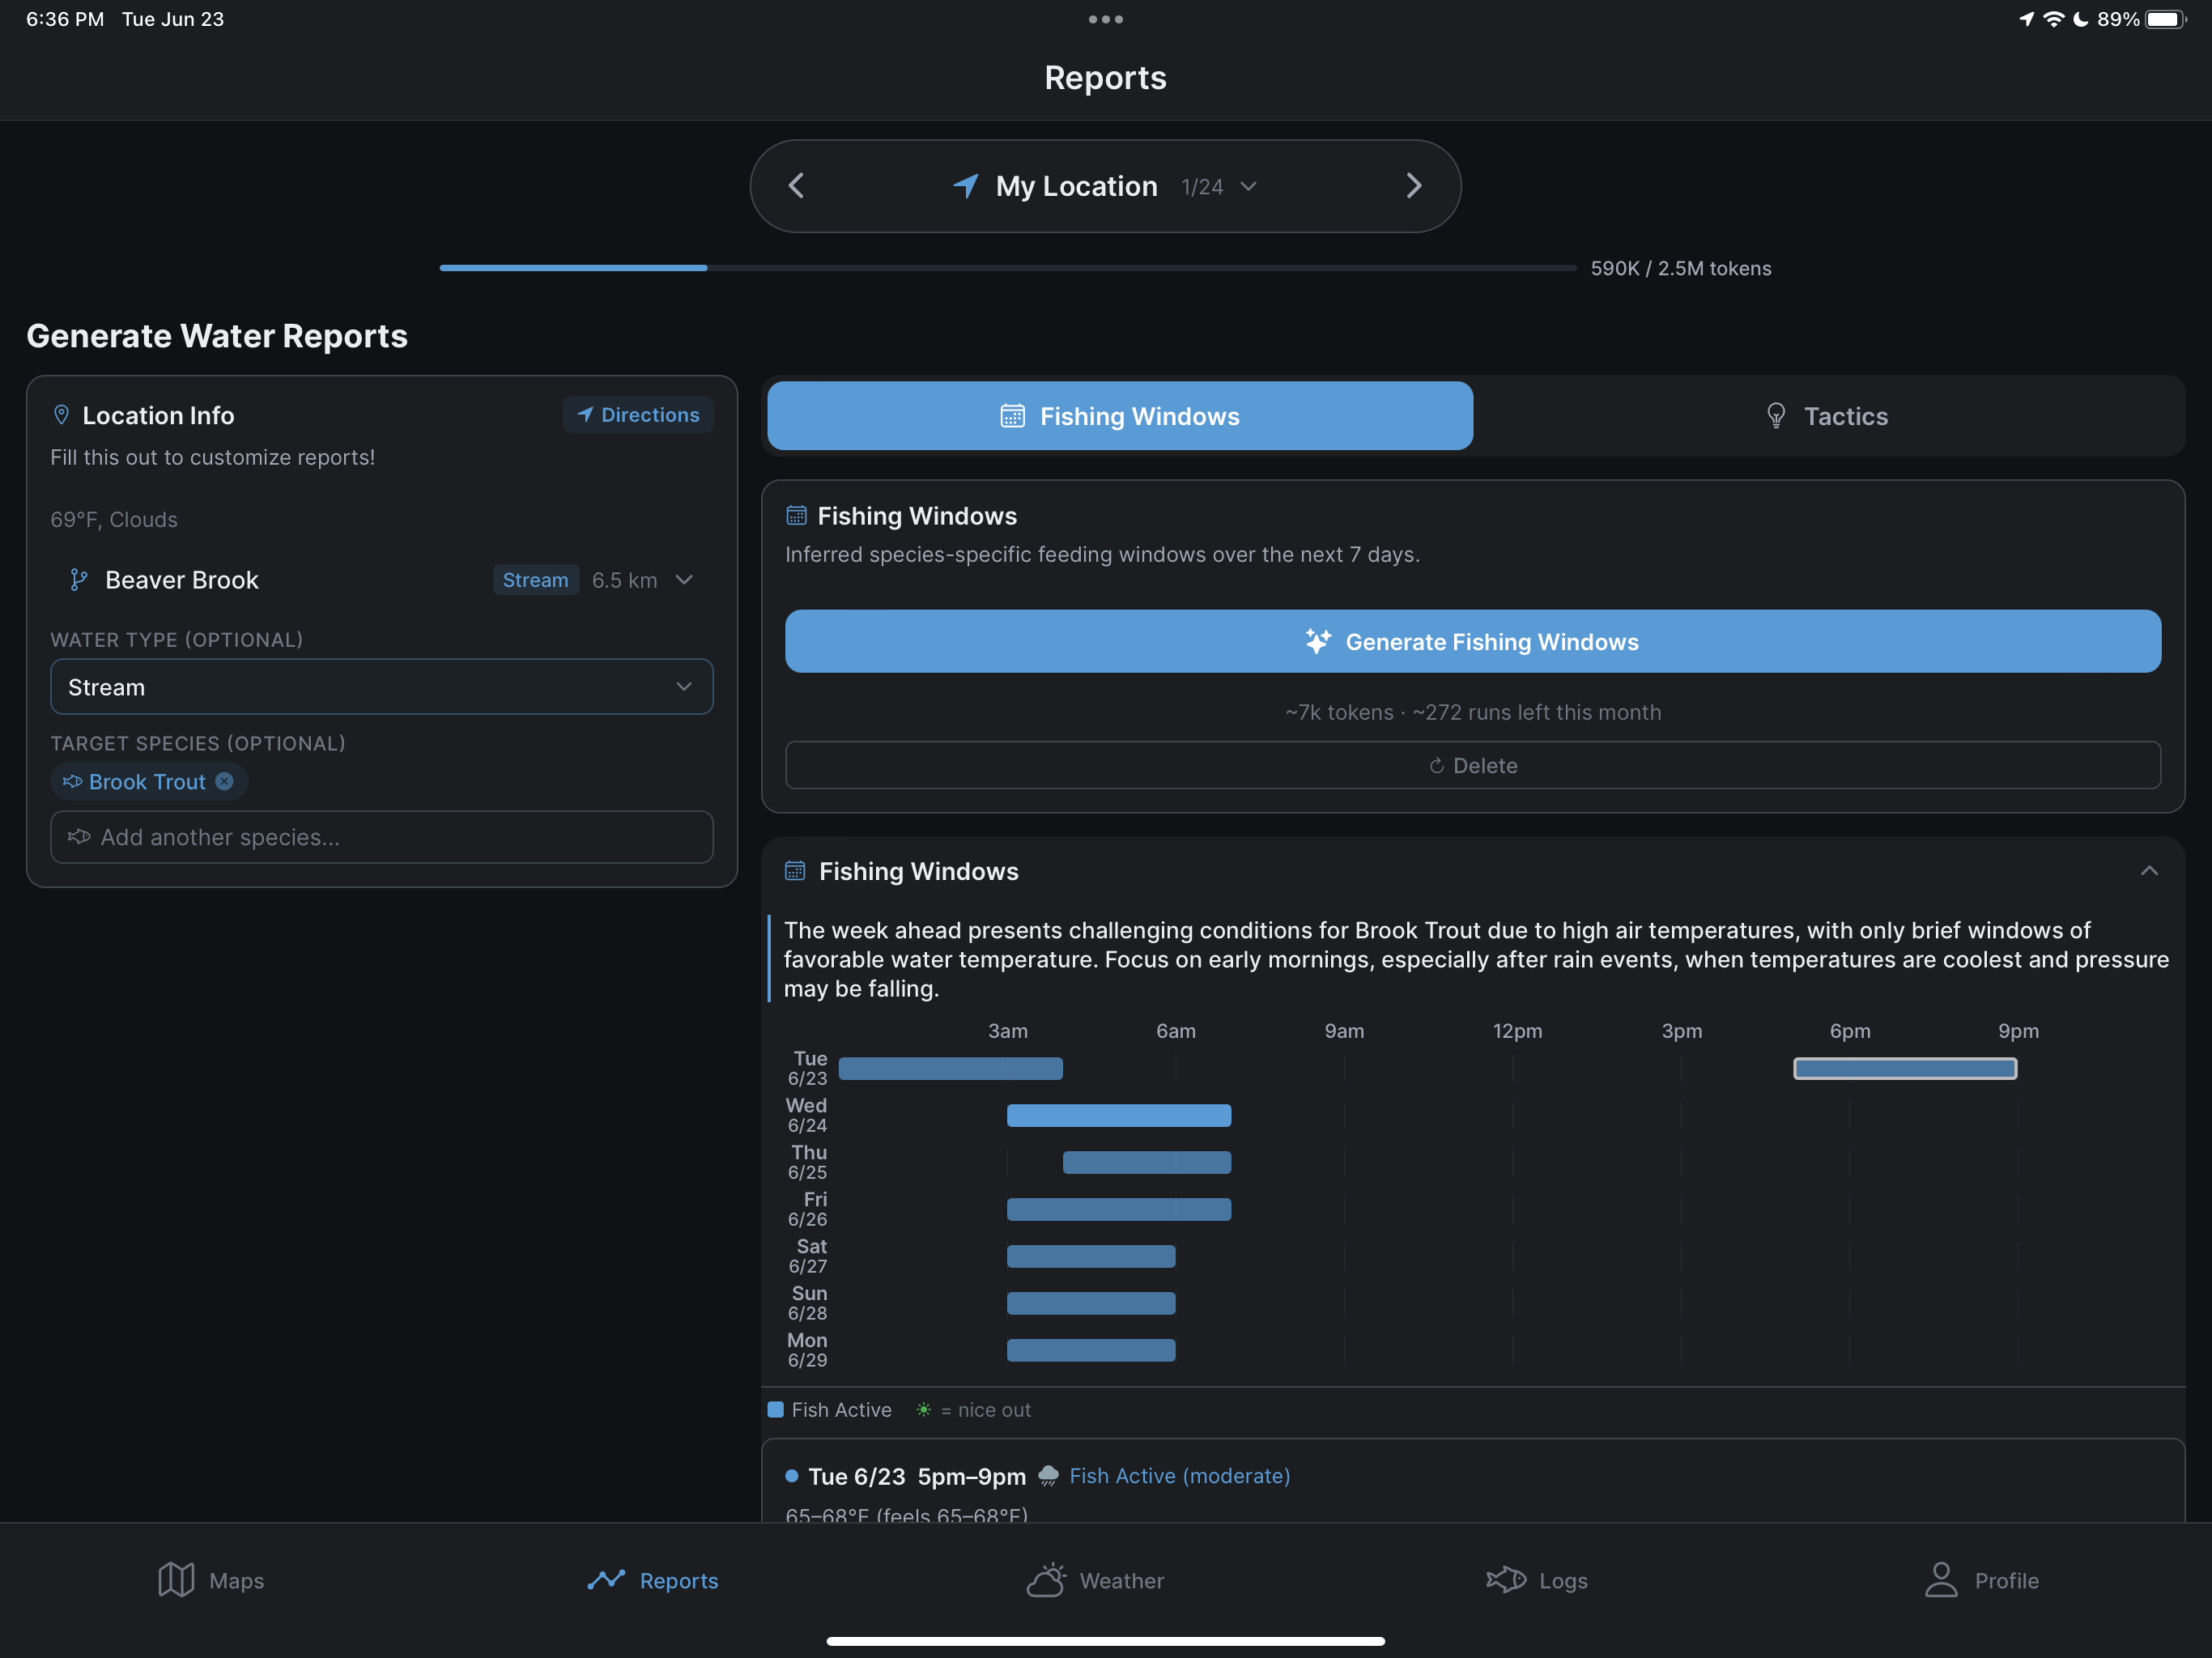Tap the Brook Trout fish icon

(x=73, y=781)
